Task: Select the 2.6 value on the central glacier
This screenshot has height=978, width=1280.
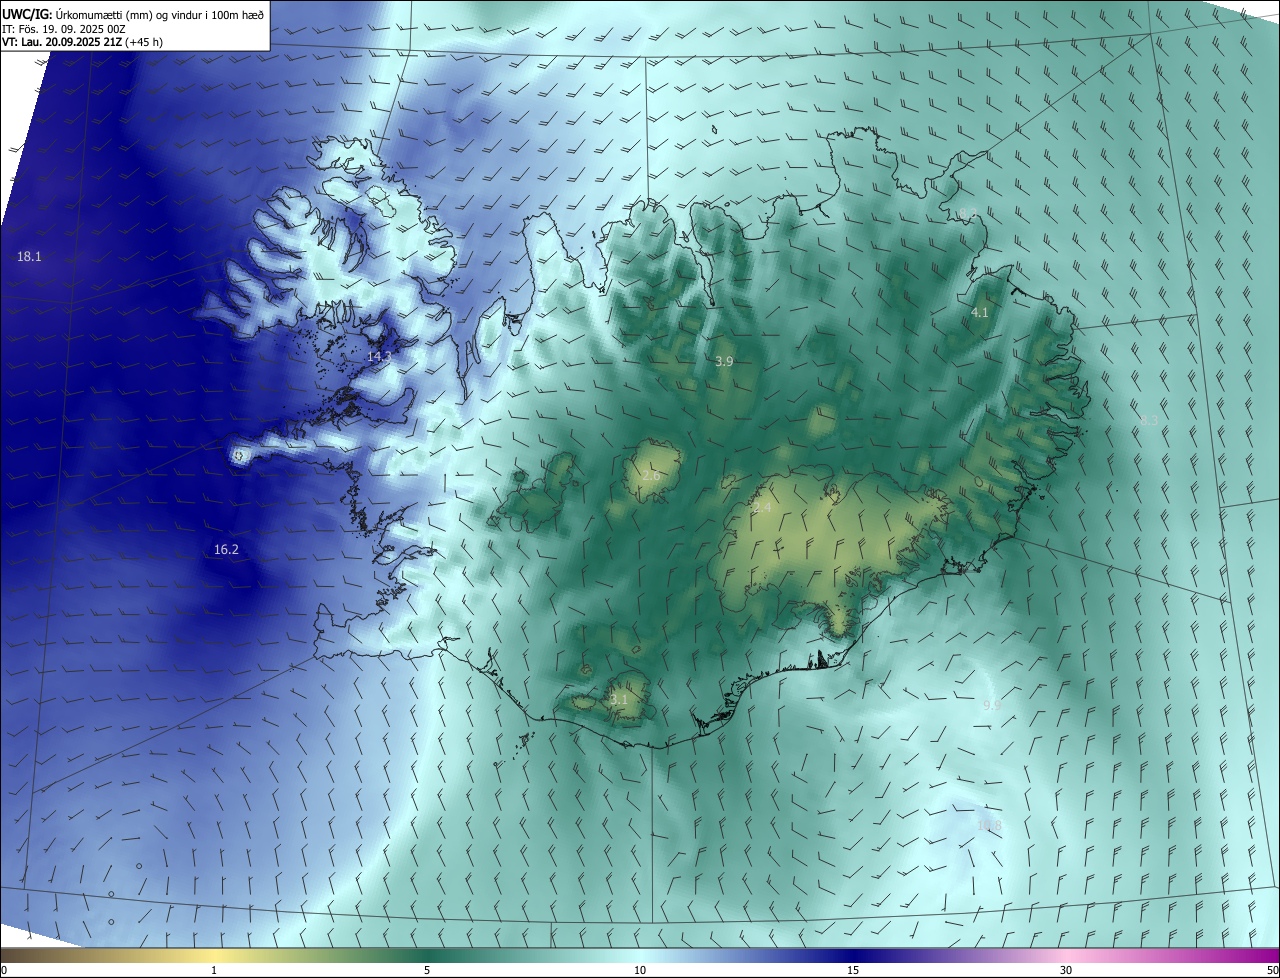Action: pos(650,476)
